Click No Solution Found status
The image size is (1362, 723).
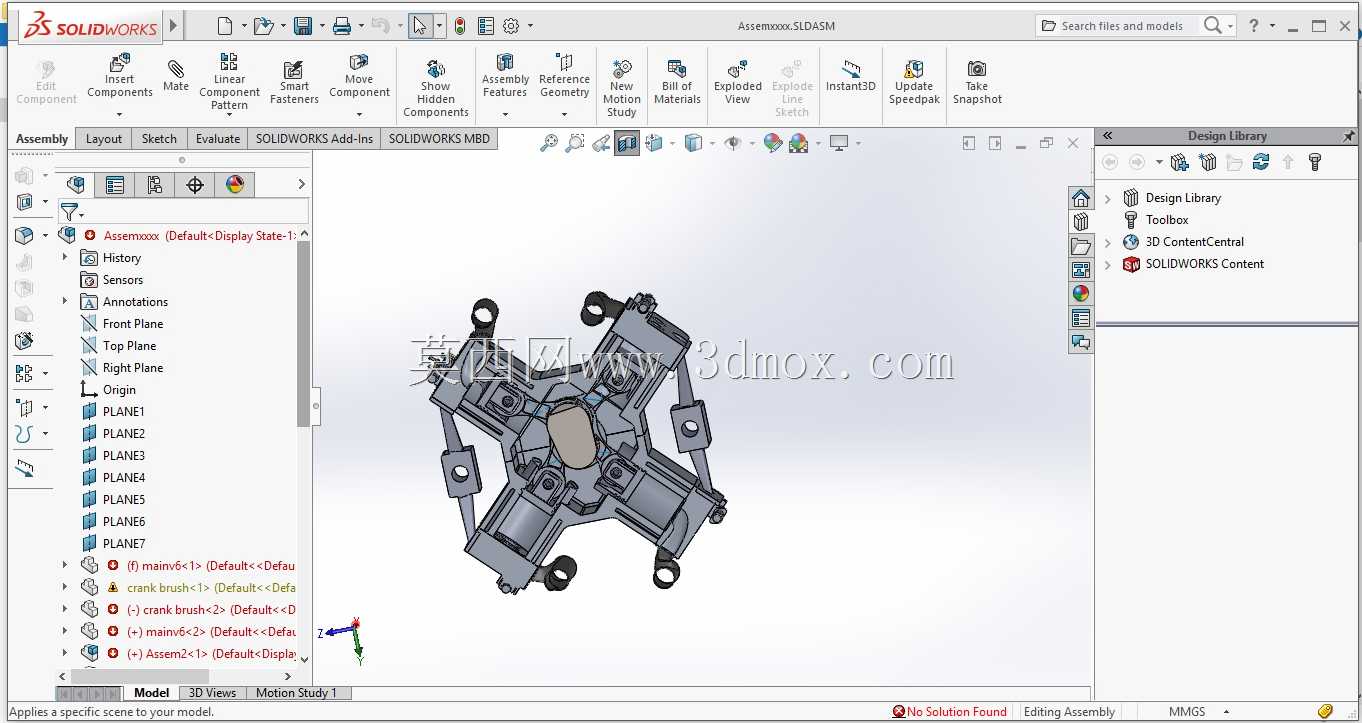tap(950, 712)
